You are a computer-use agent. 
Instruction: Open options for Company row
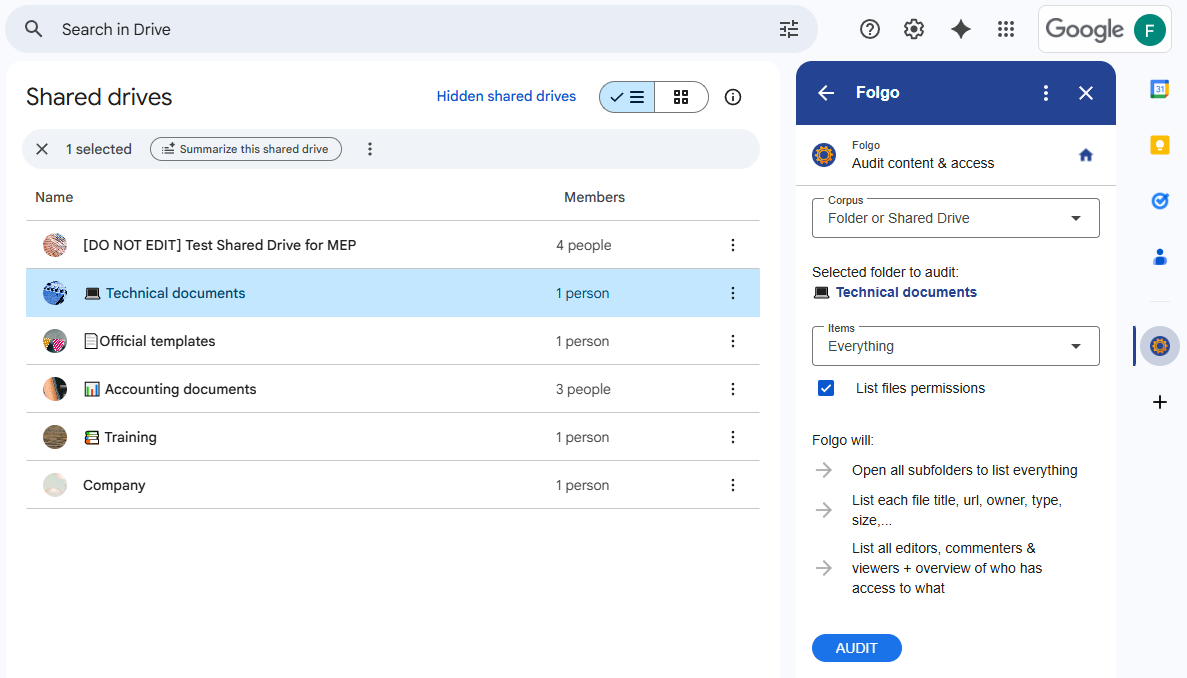coord(732,485)
